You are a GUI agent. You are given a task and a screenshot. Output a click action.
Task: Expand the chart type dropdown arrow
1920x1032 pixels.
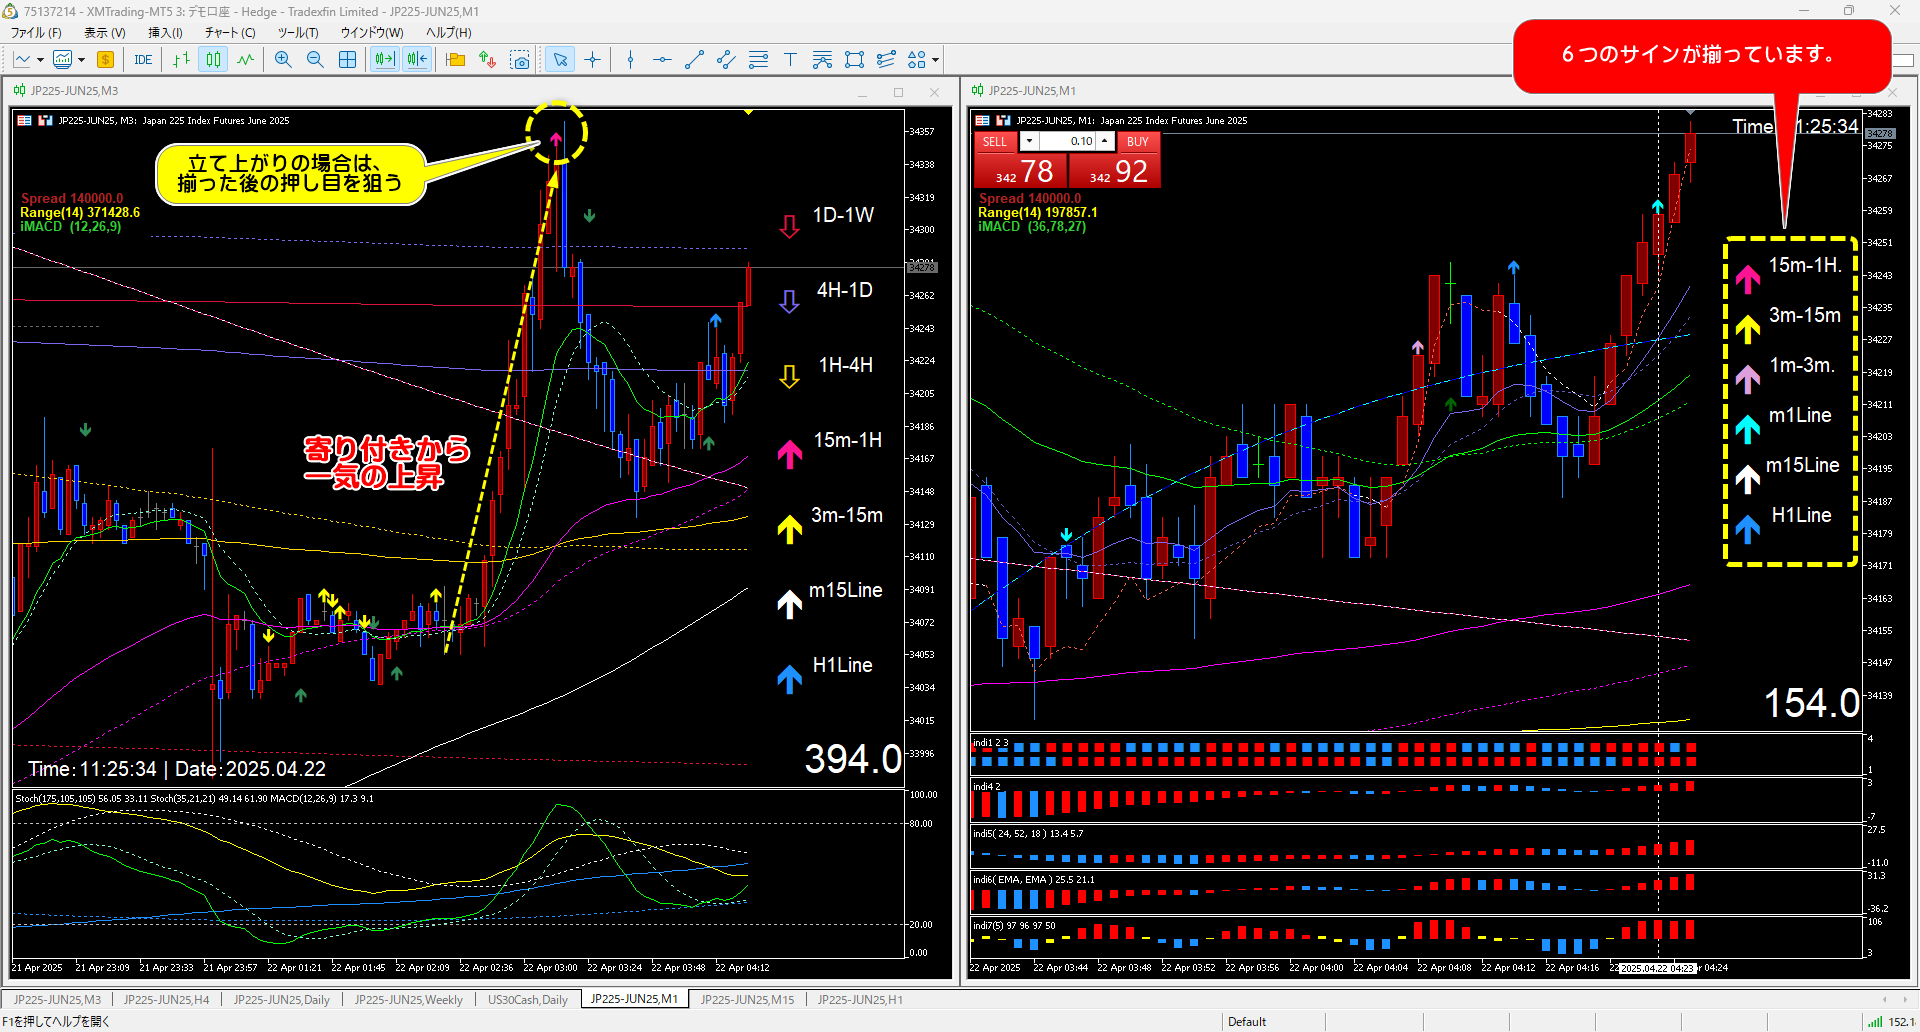point(40,60)
